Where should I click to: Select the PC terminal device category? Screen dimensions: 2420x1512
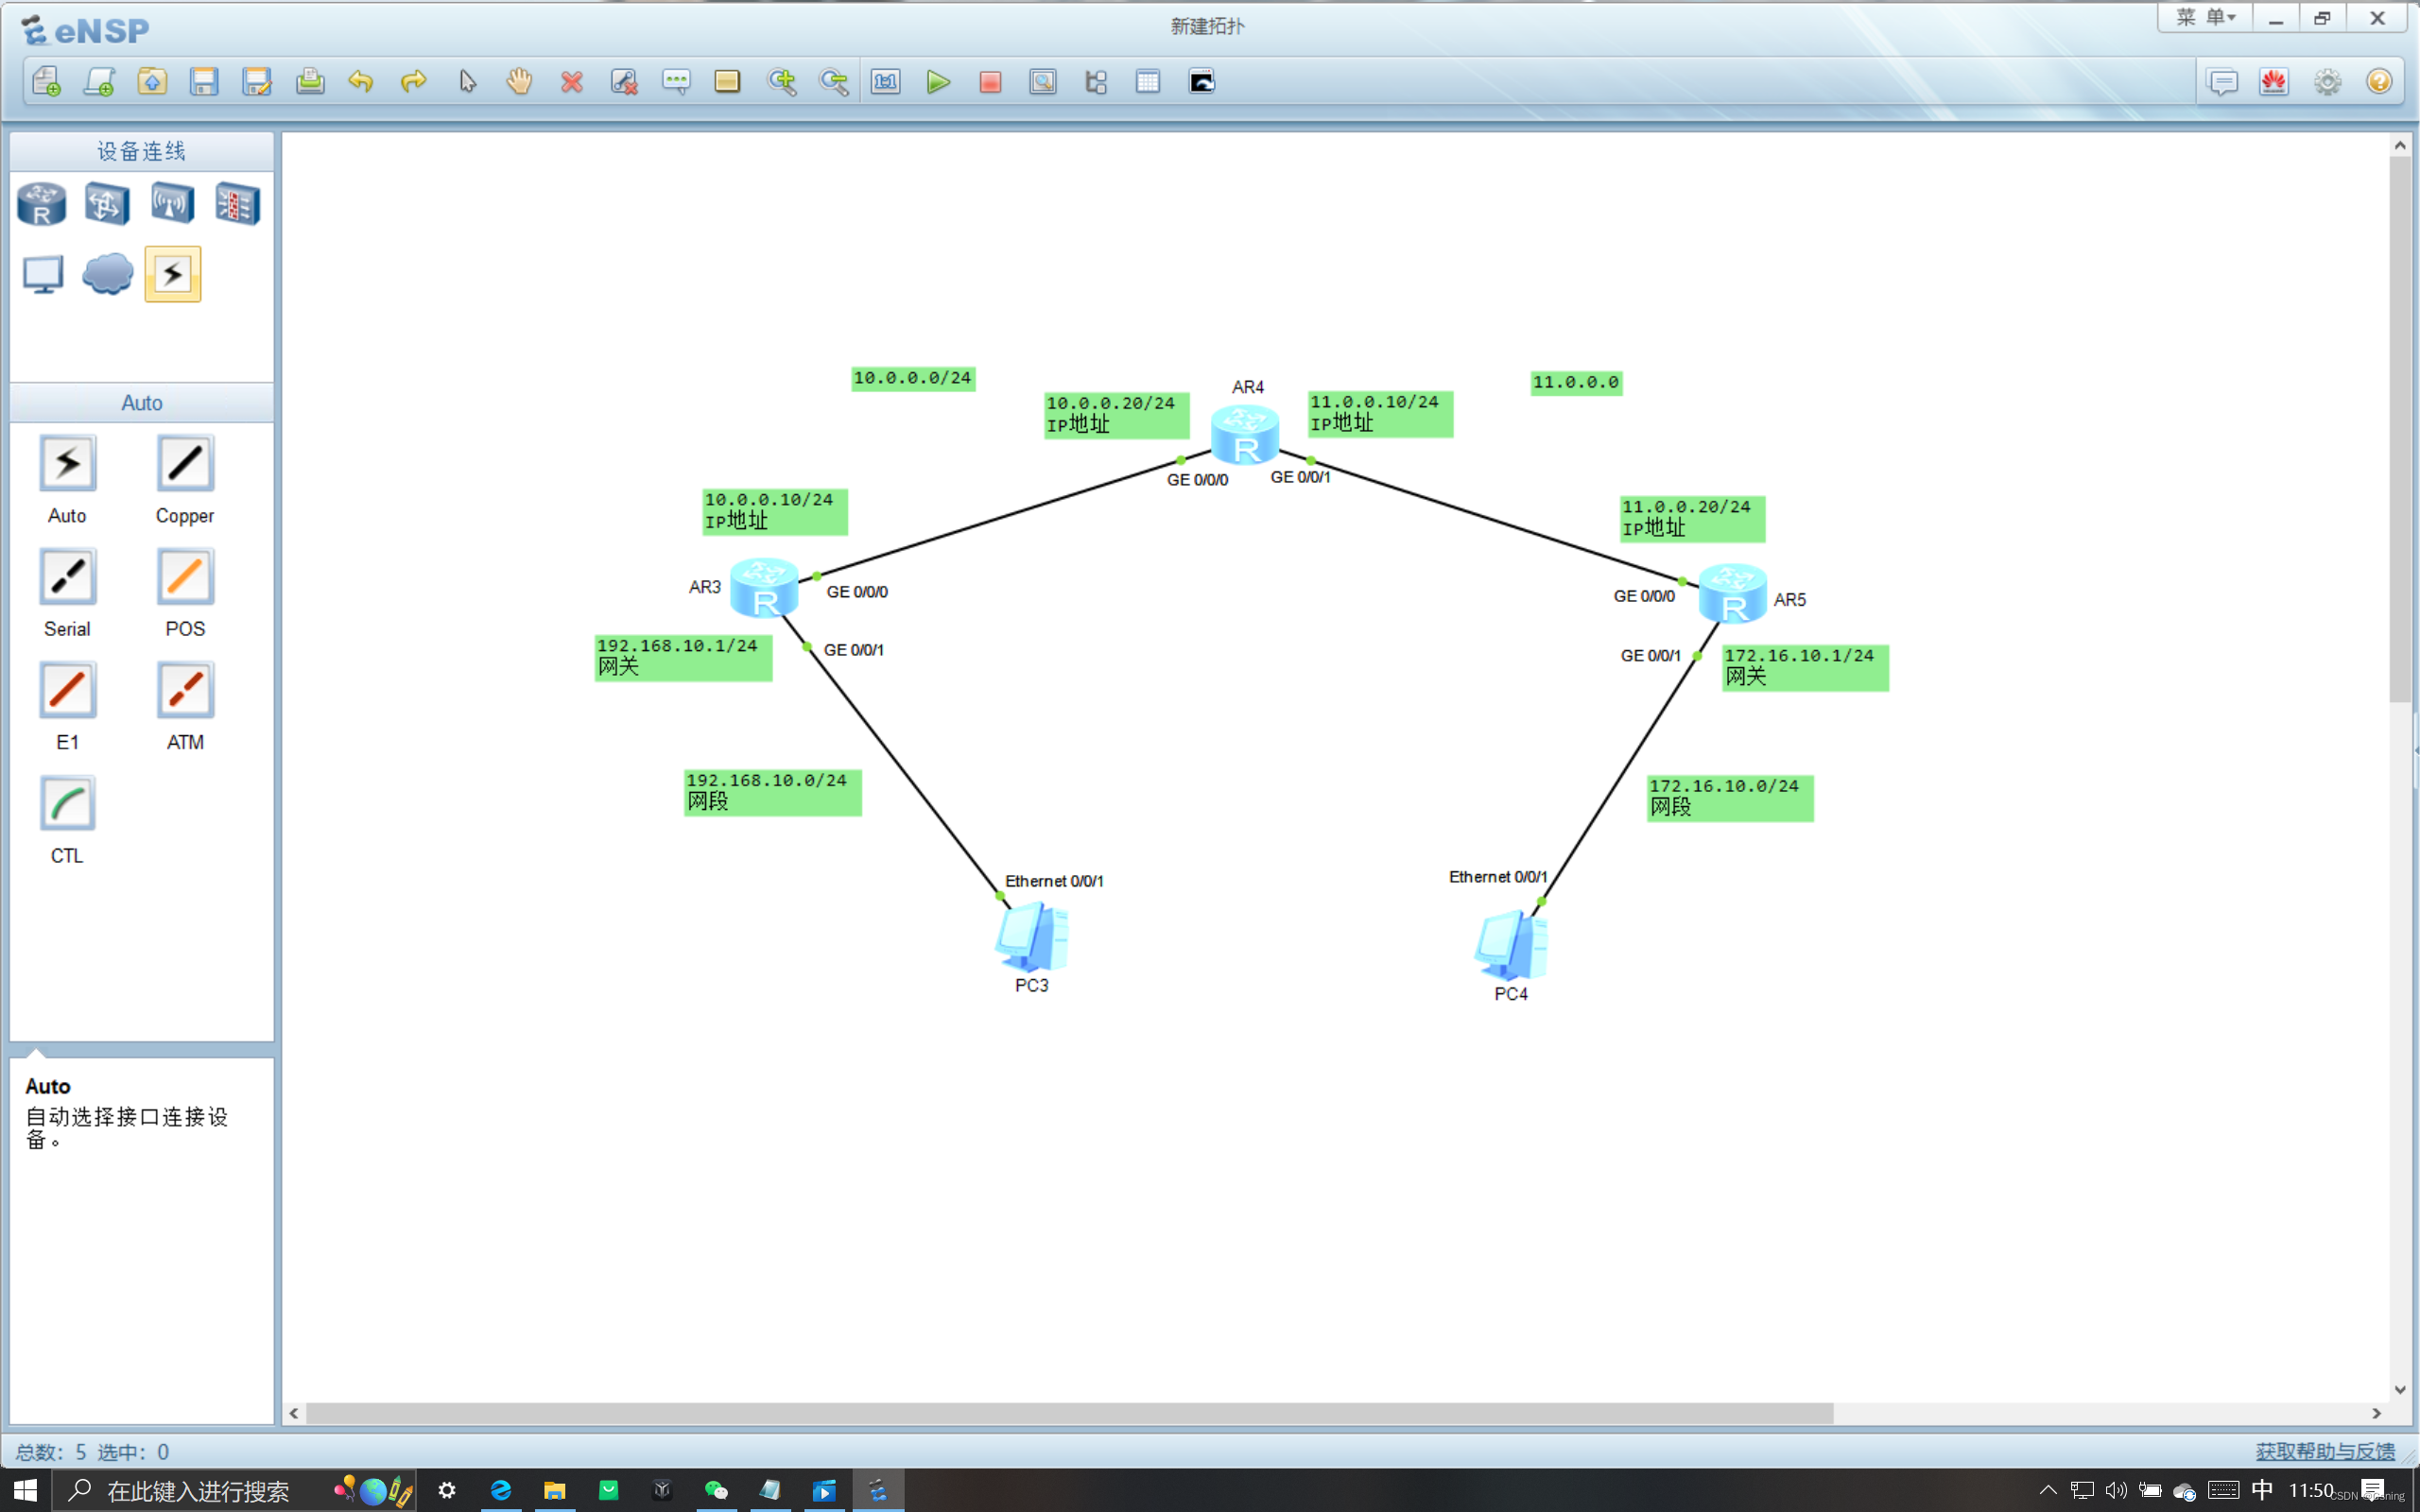[x=42, y=274]
